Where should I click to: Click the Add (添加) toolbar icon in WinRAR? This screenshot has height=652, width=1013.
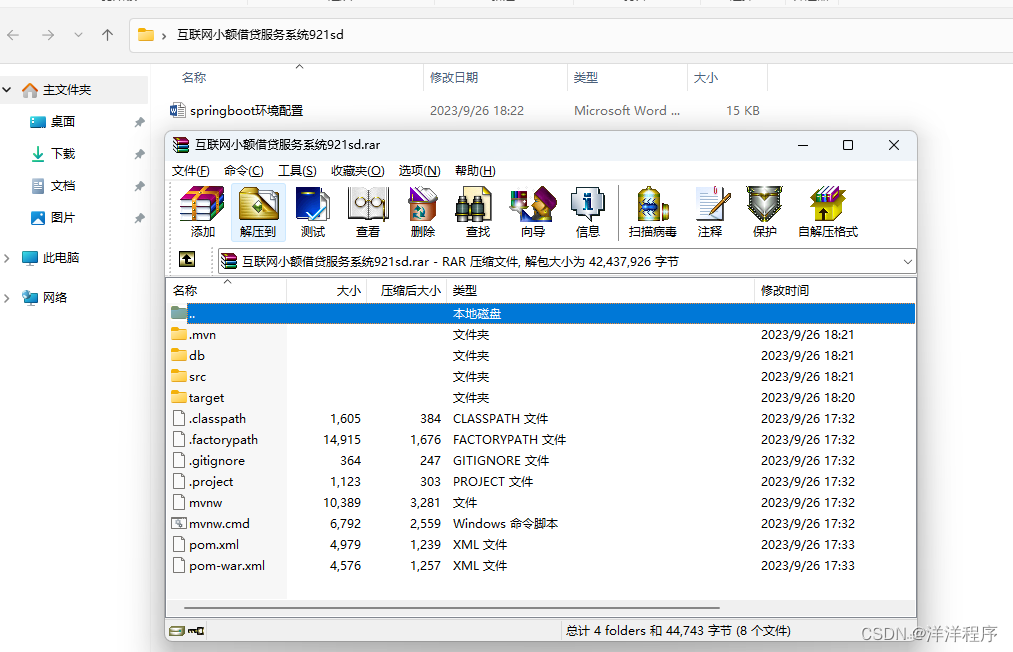point(202,212)
